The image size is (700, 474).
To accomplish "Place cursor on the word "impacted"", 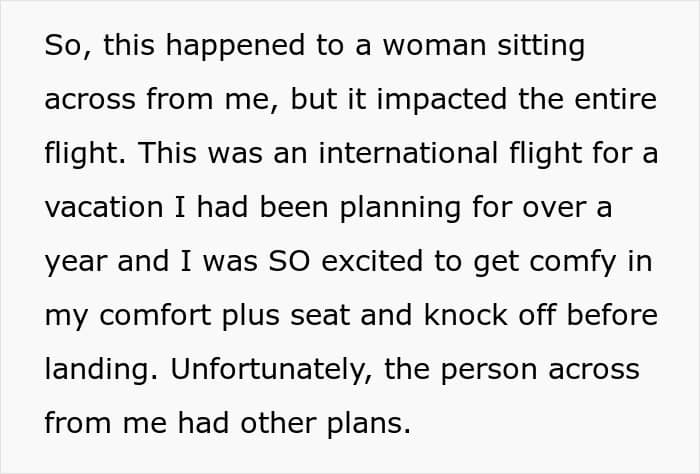I will click(442, 100).
